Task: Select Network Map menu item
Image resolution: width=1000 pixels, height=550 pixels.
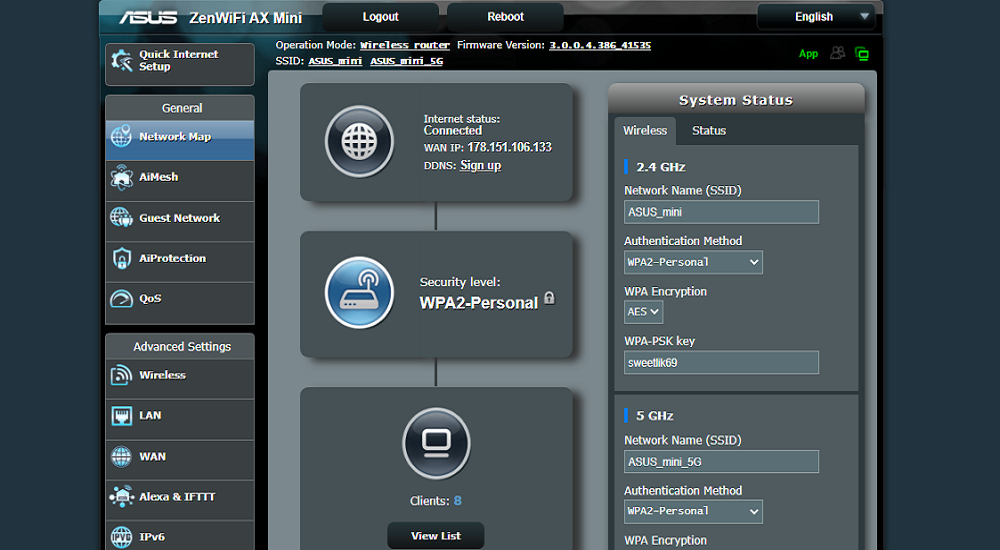Action: pyautogui.click(x=180, y=140)
